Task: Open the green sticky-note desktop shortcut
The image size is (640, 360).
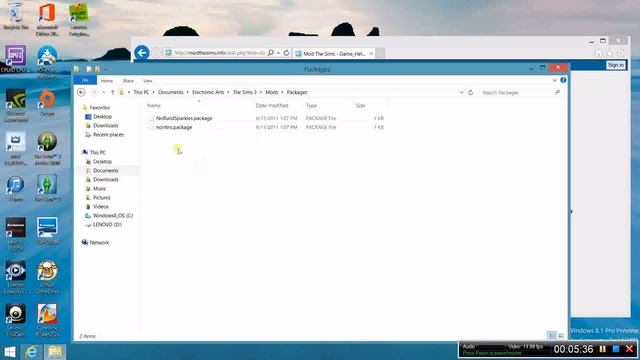Action: coord(79,19)
